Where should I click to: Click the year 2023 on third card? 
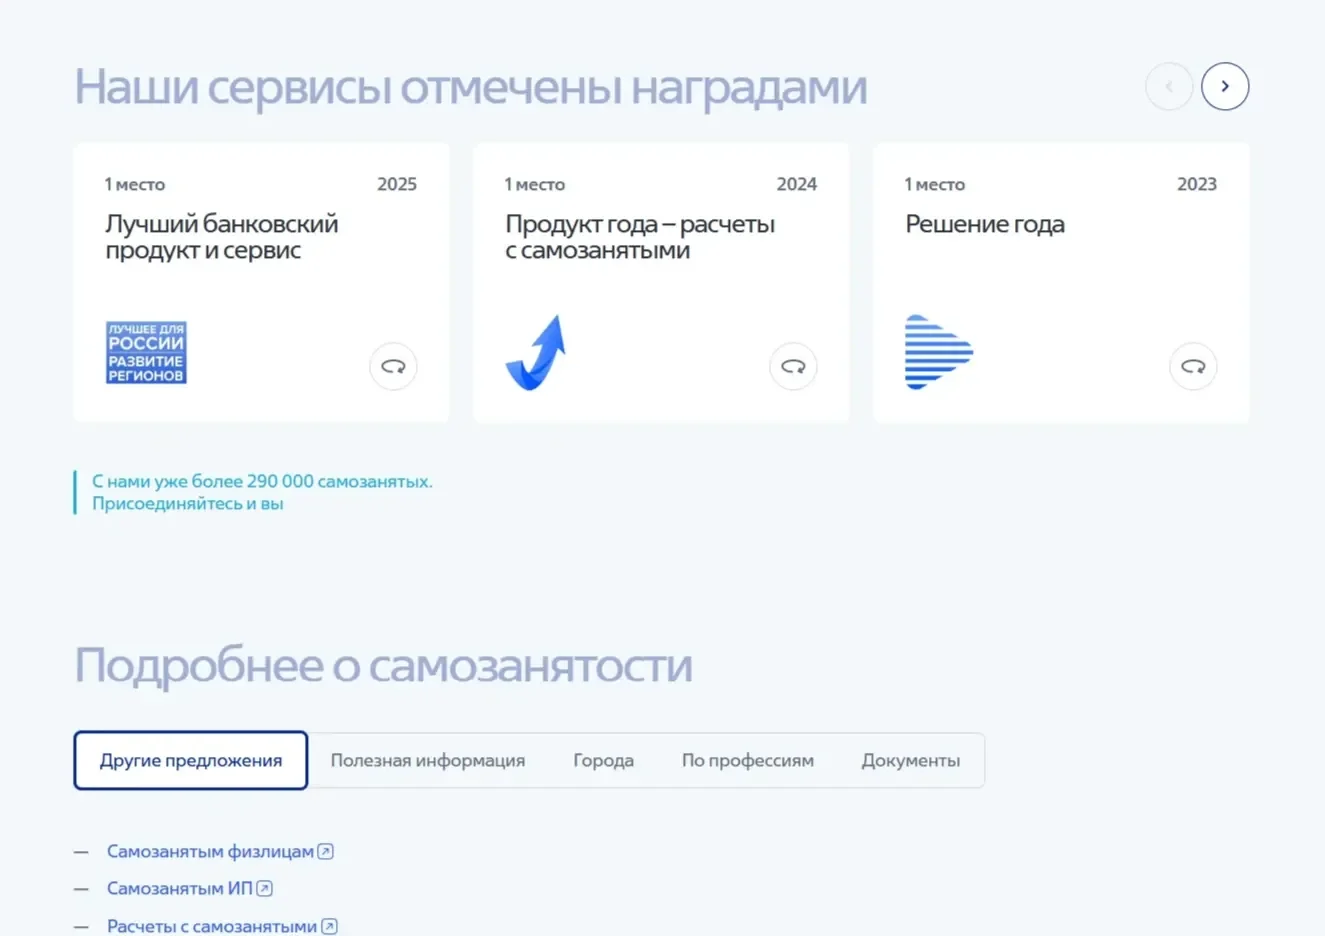pos(1197,184)
